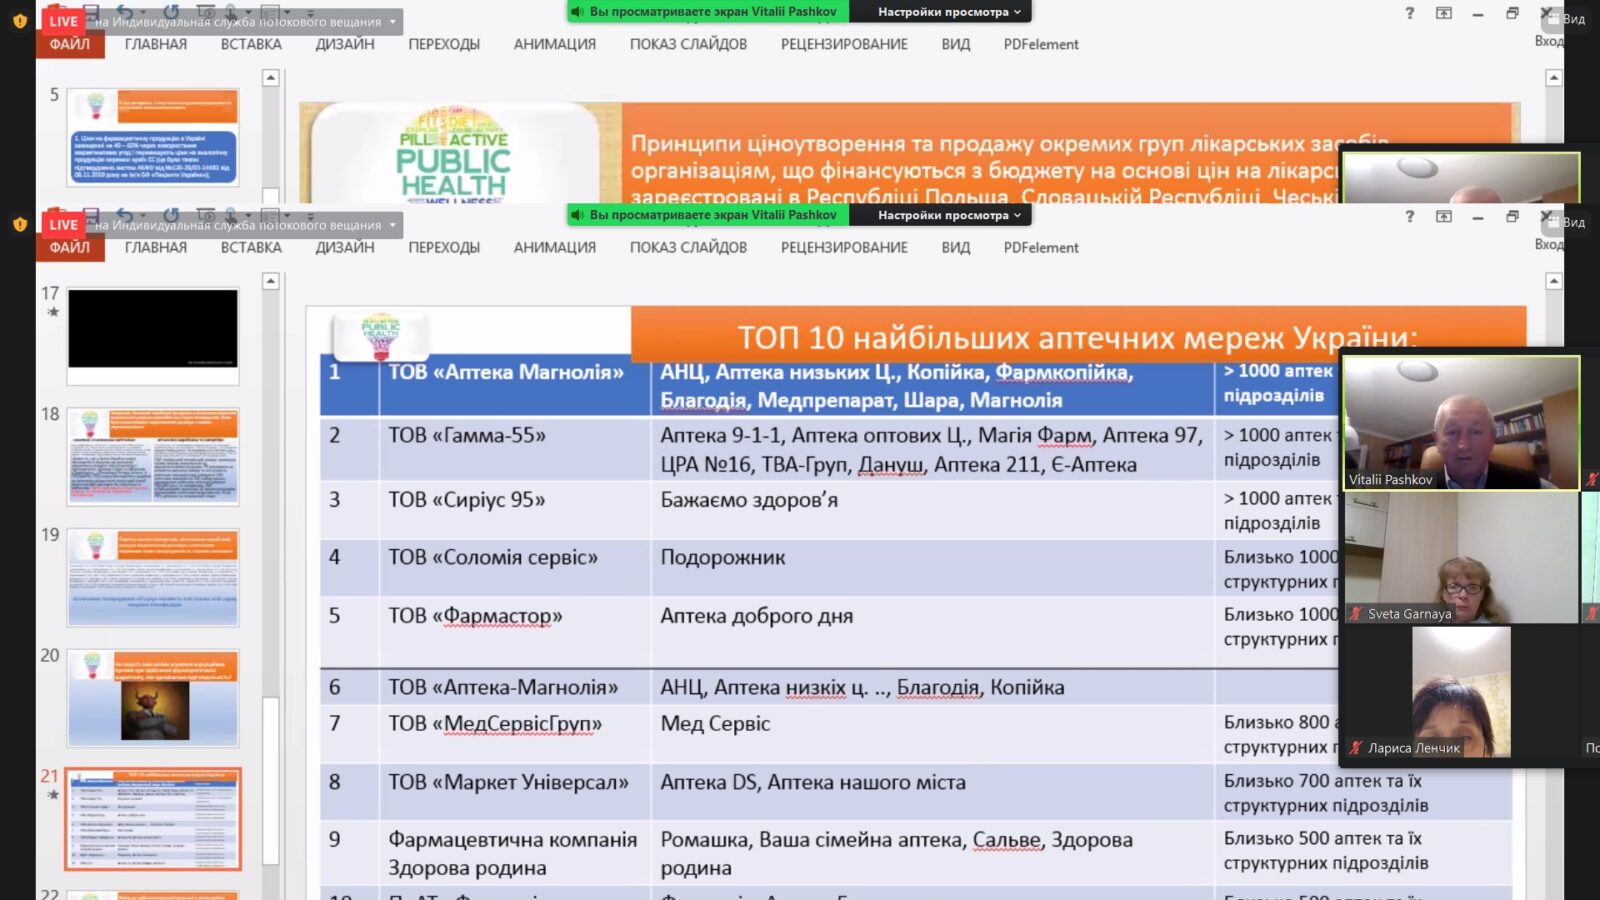Switch to ДИЗАЙН tab in lower window
Viewport: 1600px width, 900px height.
pyautogui.click(x=345, y=247)
